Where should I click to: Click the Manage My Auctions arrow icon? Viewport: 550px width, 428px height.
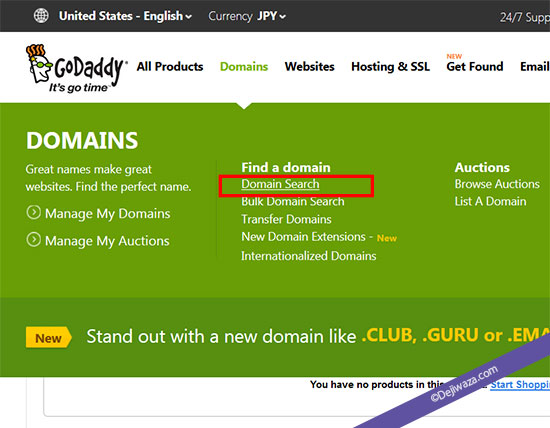[x=34, y=240]
